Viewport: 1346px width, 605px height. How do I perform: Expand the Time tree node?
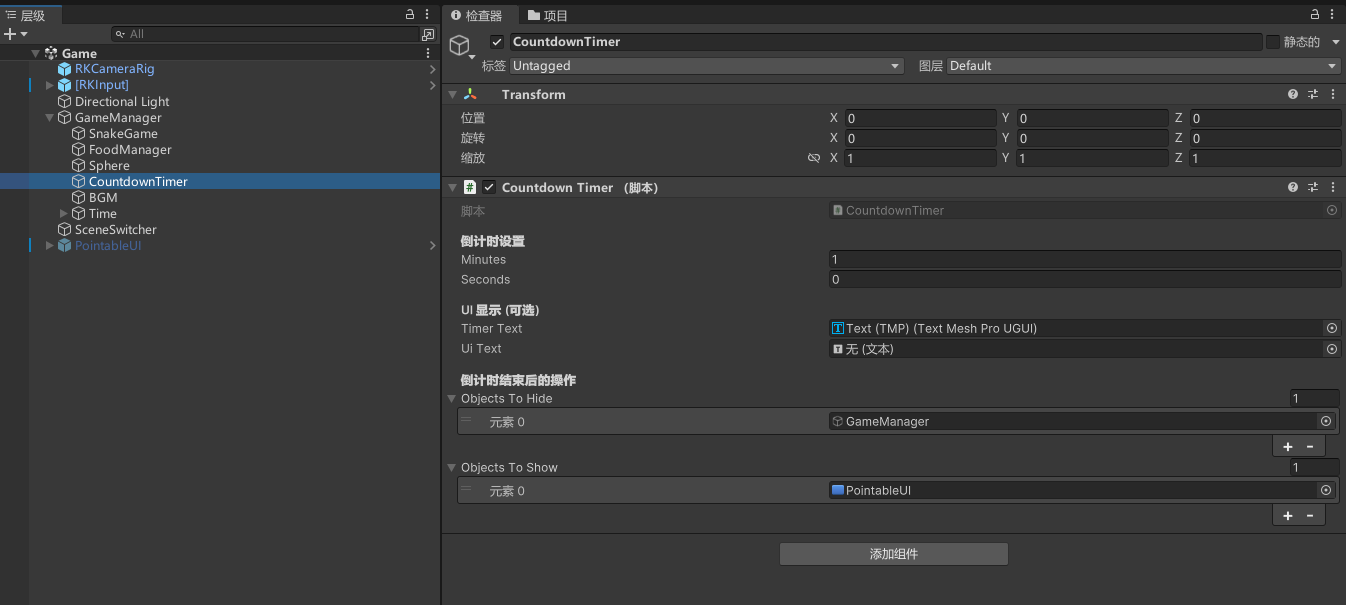(64, 213)
